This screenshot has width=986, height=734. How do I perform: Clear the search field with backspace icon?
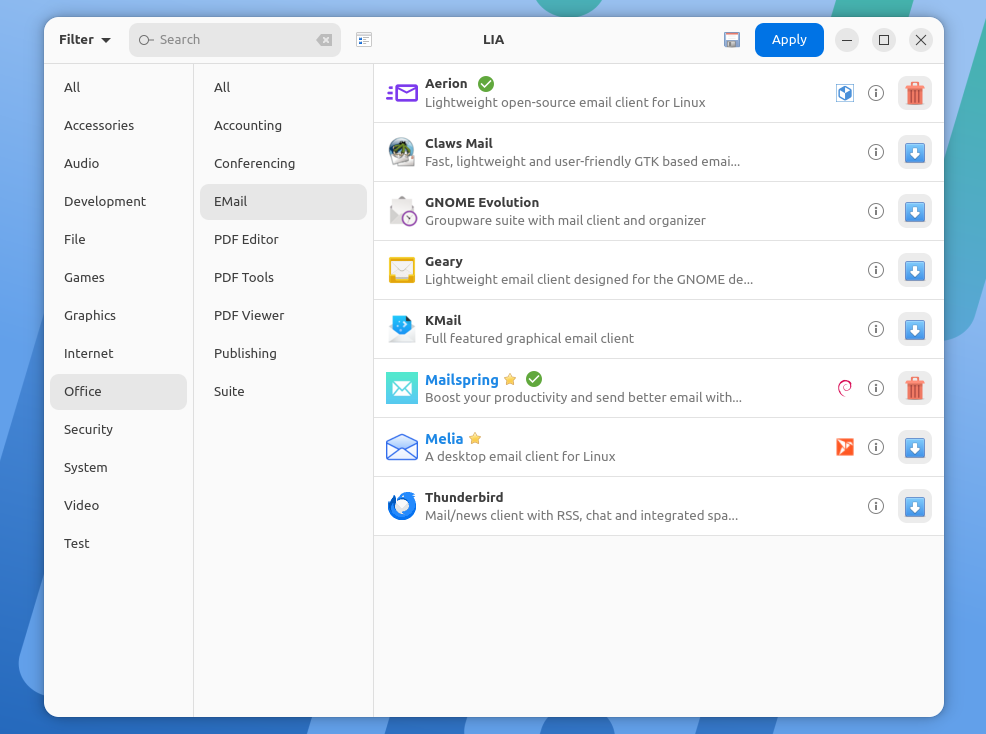coord(324,40)
